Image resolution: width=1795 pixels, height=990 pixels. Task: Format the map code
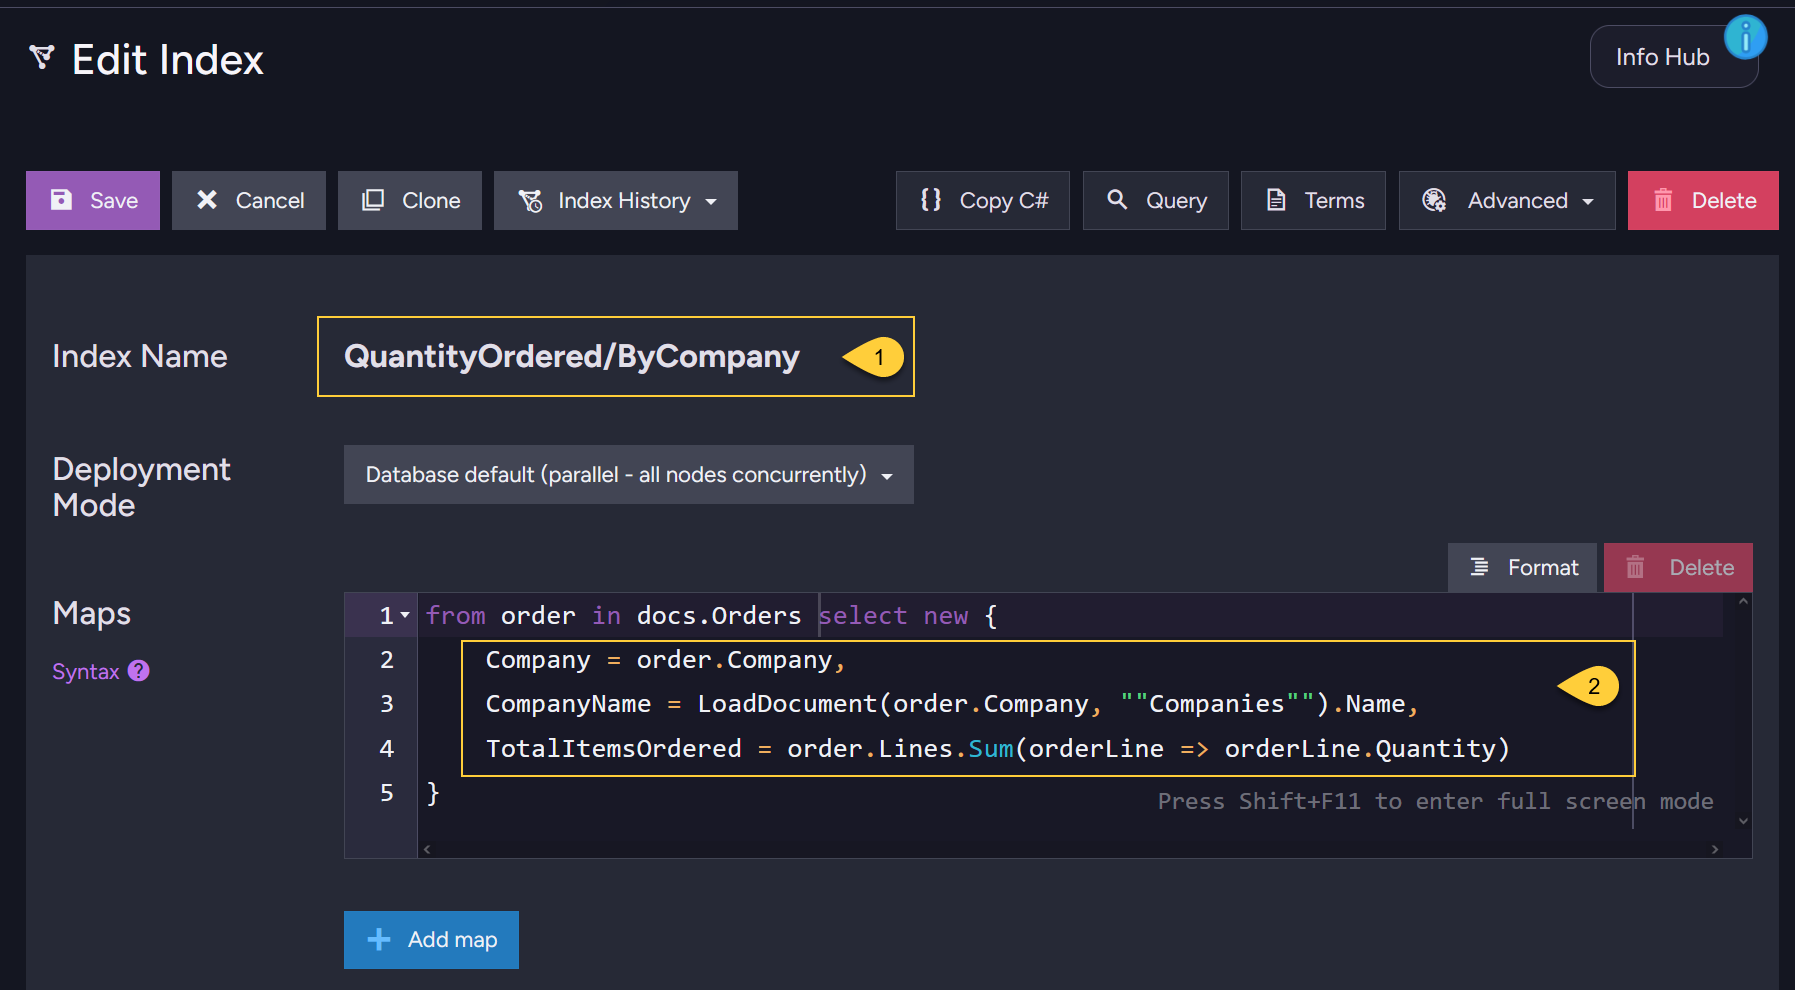click(x=1523, y=567)
